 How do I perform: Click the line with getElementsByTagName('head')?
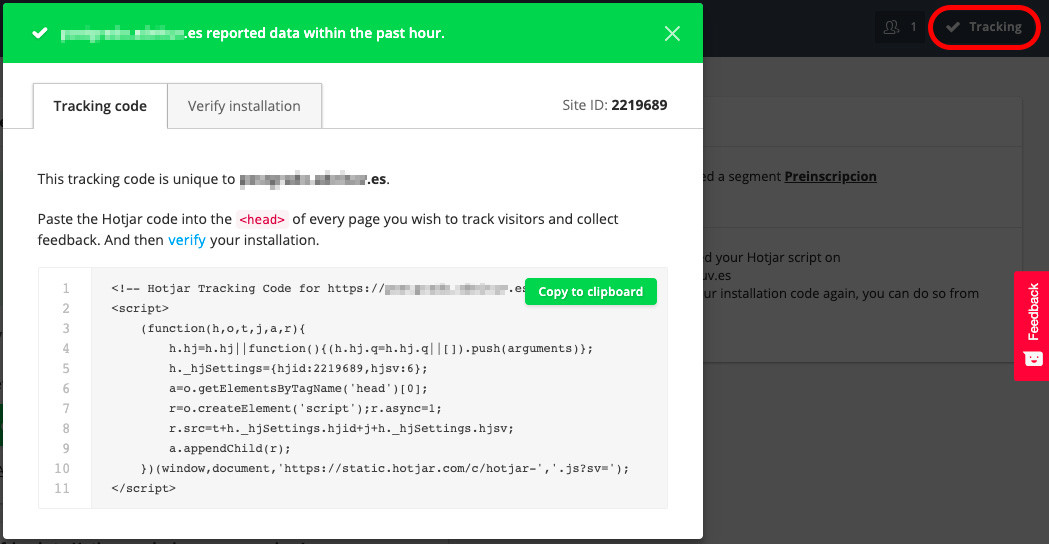[298, 389]
